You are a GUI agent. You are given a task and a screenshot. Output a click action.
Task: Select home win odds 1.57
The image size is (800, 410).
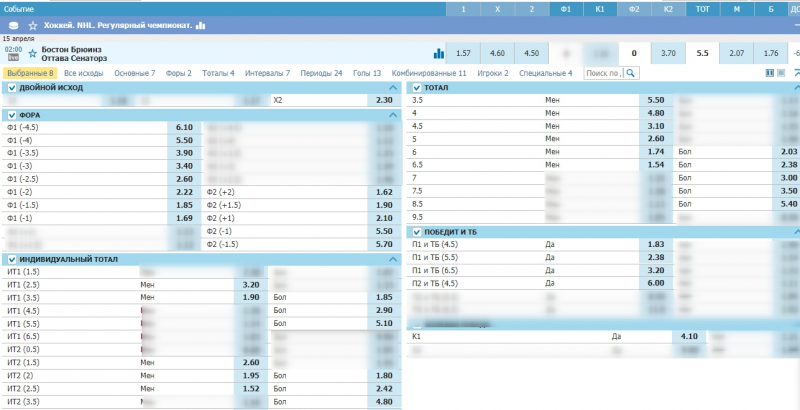(463, 53)
